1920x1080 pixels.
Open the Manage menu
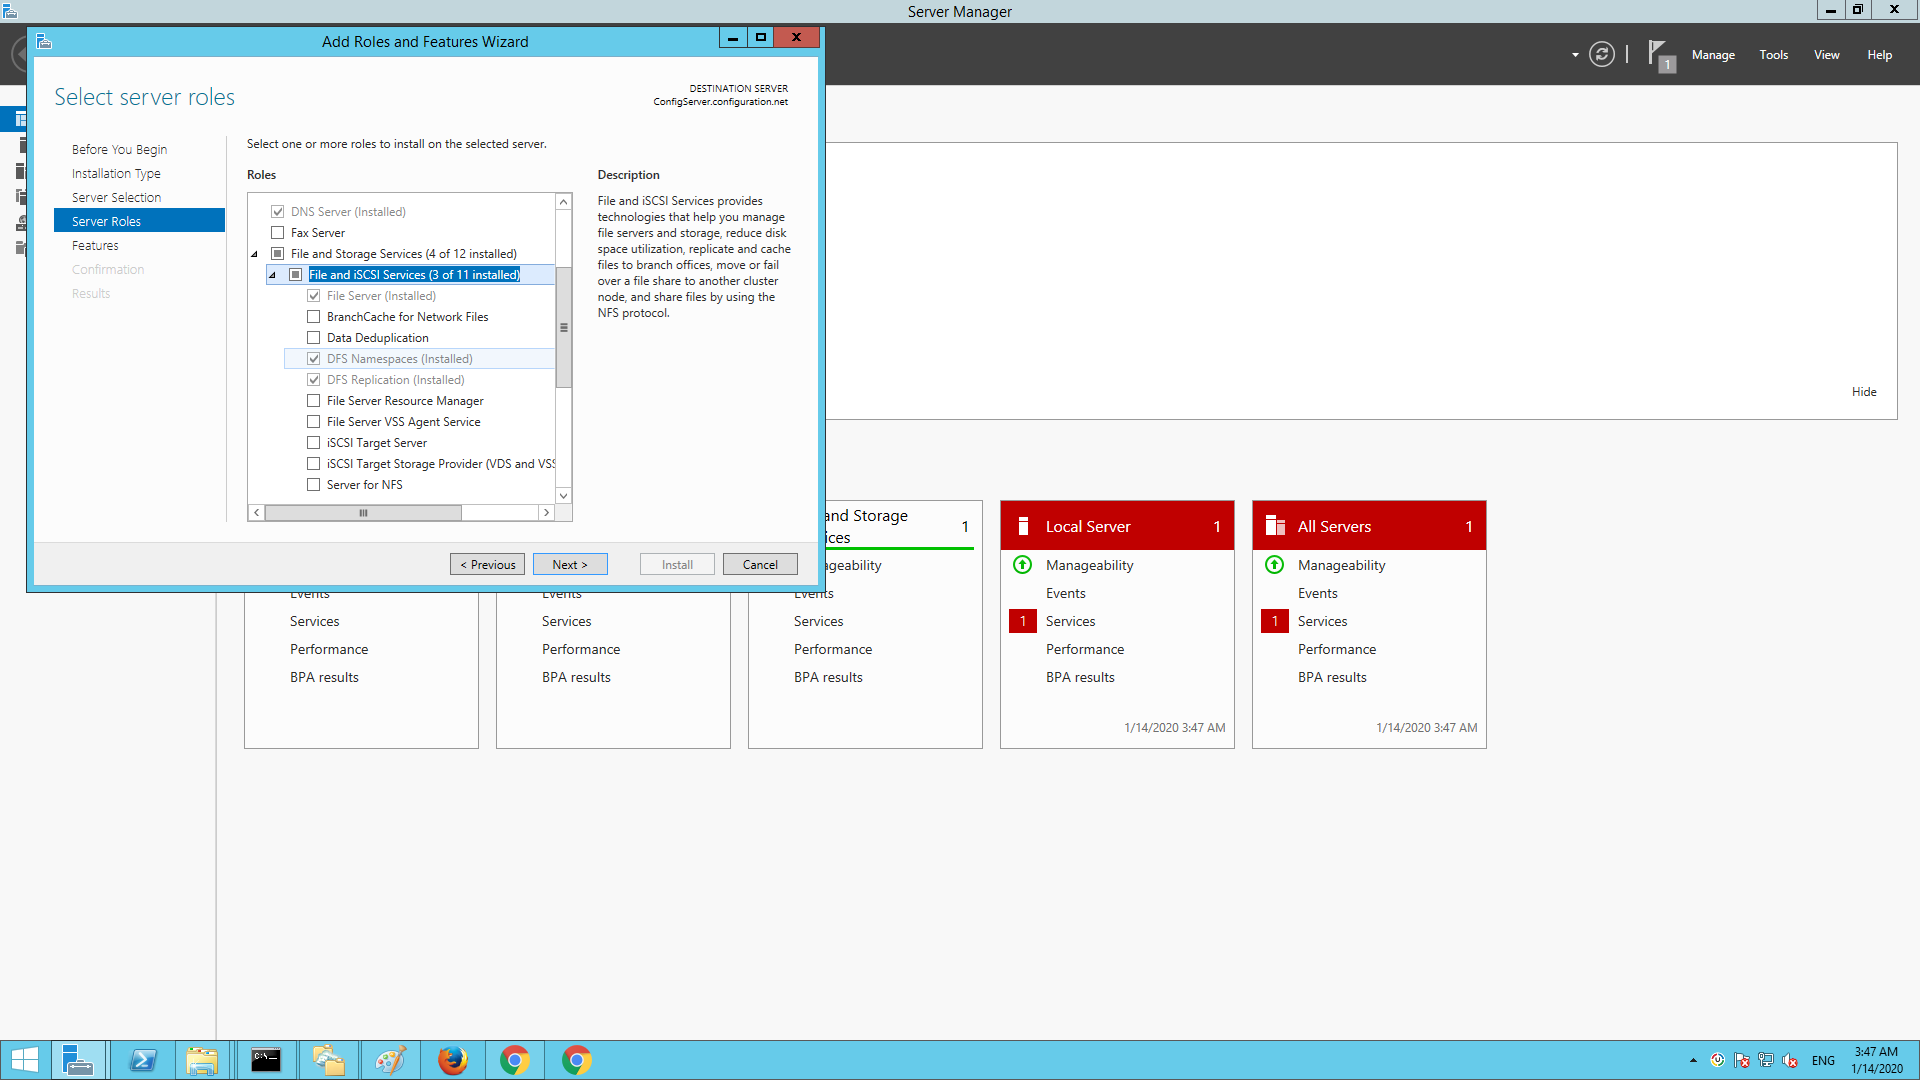(x=1713, y=55)
